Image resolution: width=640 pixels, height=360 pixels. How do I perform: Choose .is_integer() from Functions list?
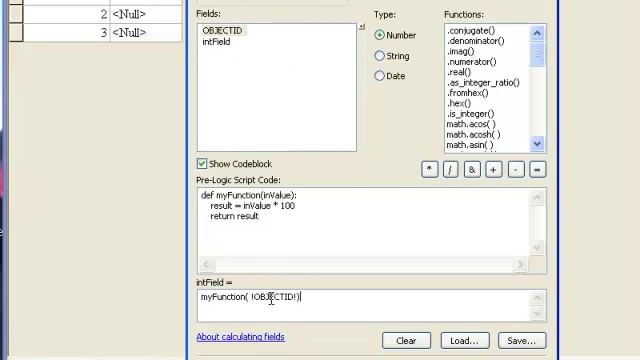470,113
